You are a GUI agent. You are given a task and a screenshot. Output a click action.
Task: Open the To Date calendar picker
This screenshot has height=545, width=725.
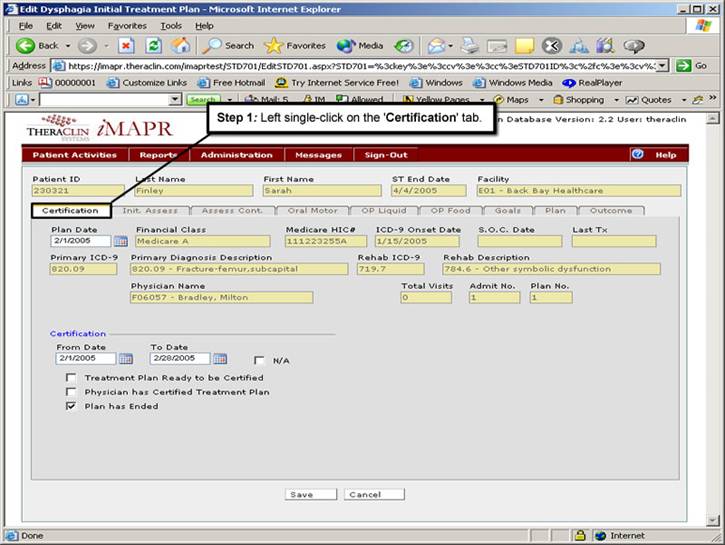coord(220,358)
